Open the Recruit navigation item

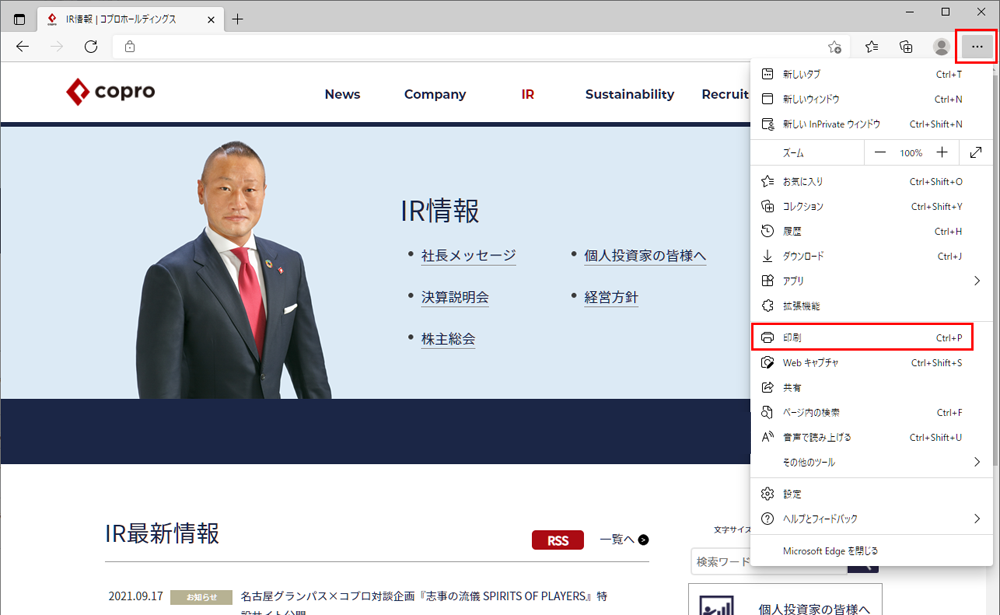[725, 94]
